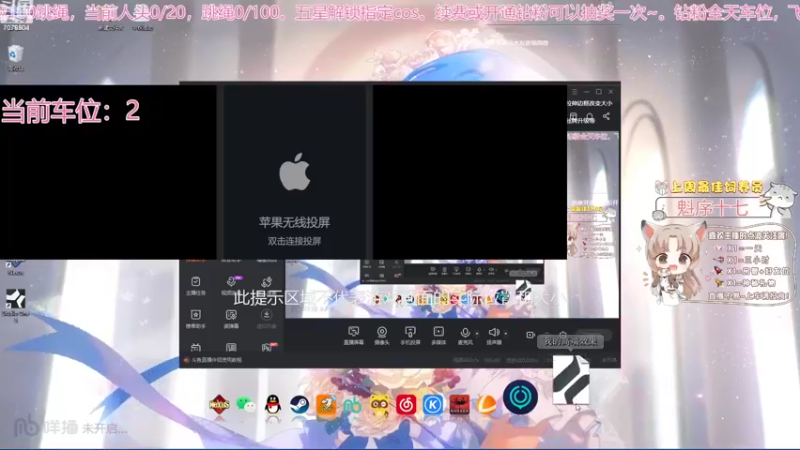
Task: Launch Steam from the dock
Action: click(x=299, y=405)
